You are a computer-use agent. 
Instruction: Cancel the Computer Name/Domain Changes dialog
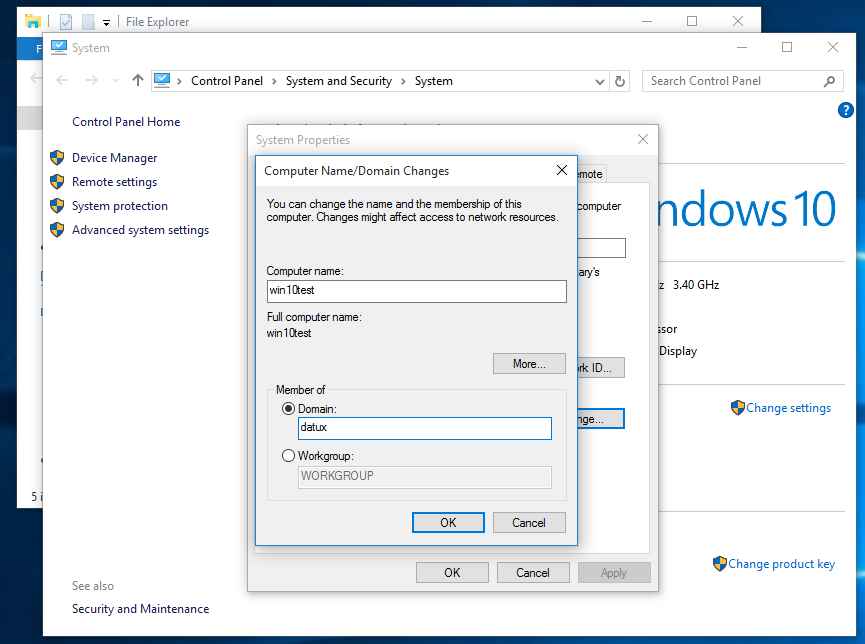tap(529, 523)
